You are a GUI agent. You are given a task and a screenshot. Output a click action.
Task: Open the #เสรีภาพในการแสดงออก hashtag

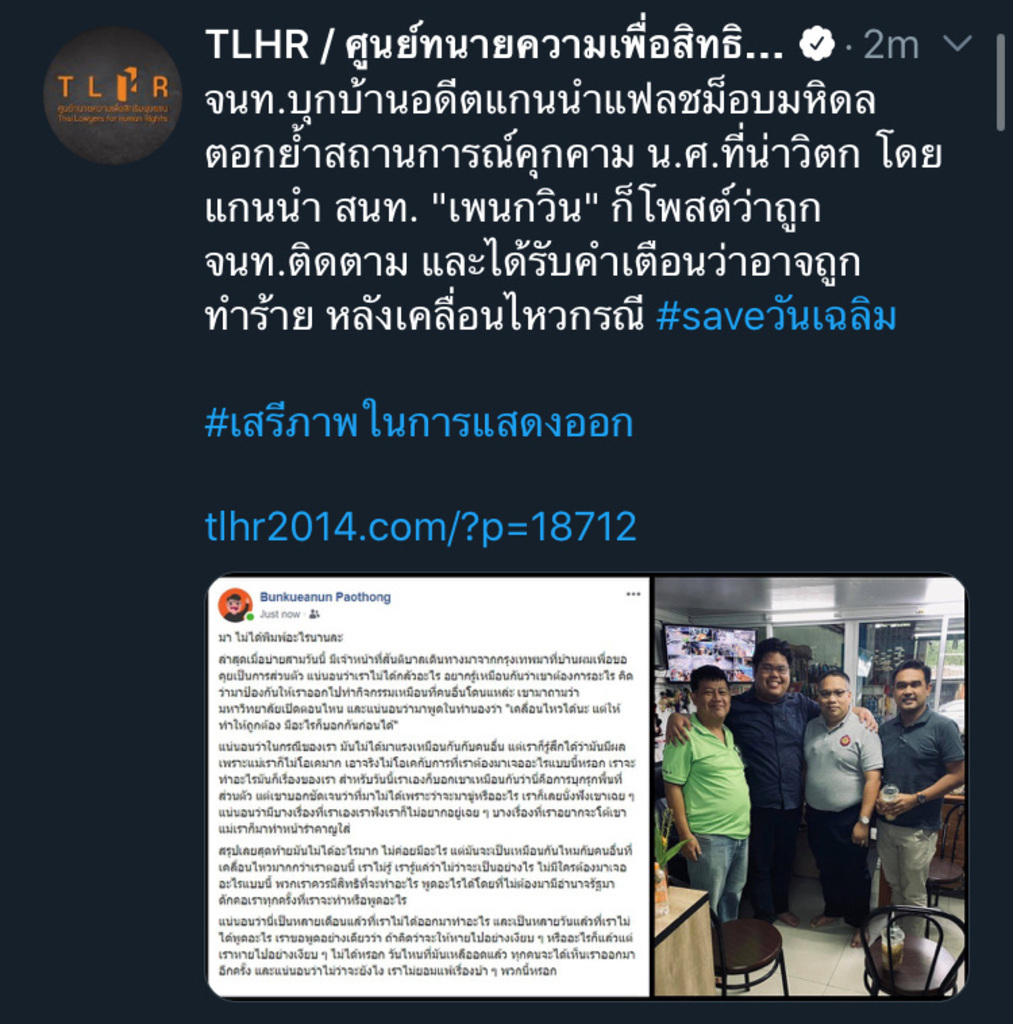419,423
